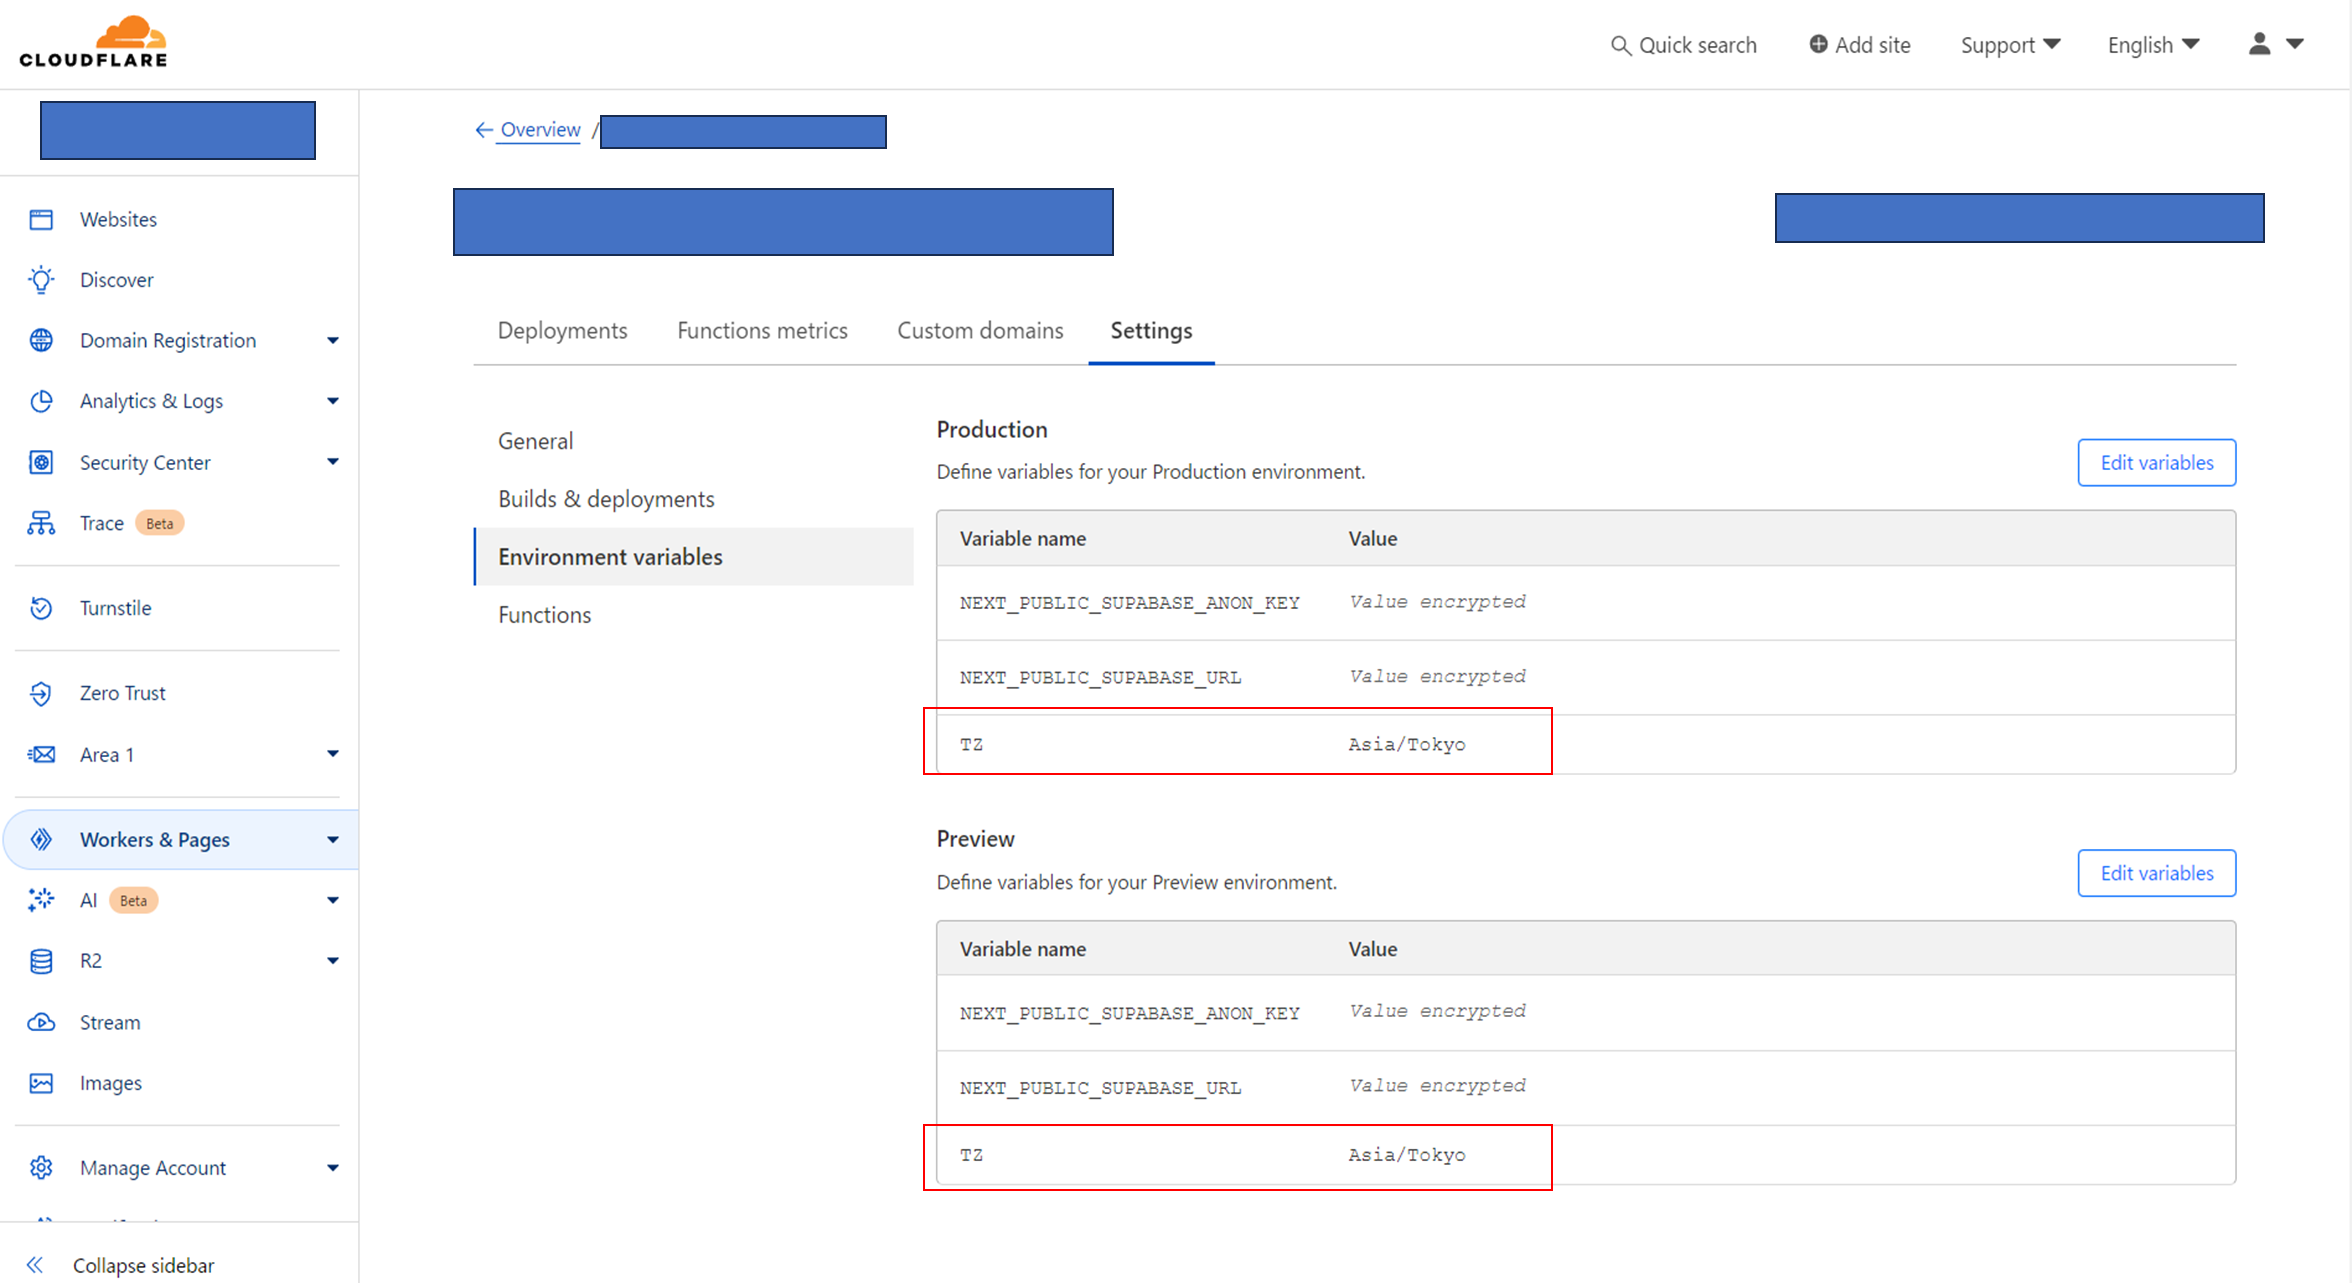
Task: Click the Websites sidebar icon
Action: tap(41, 219)
